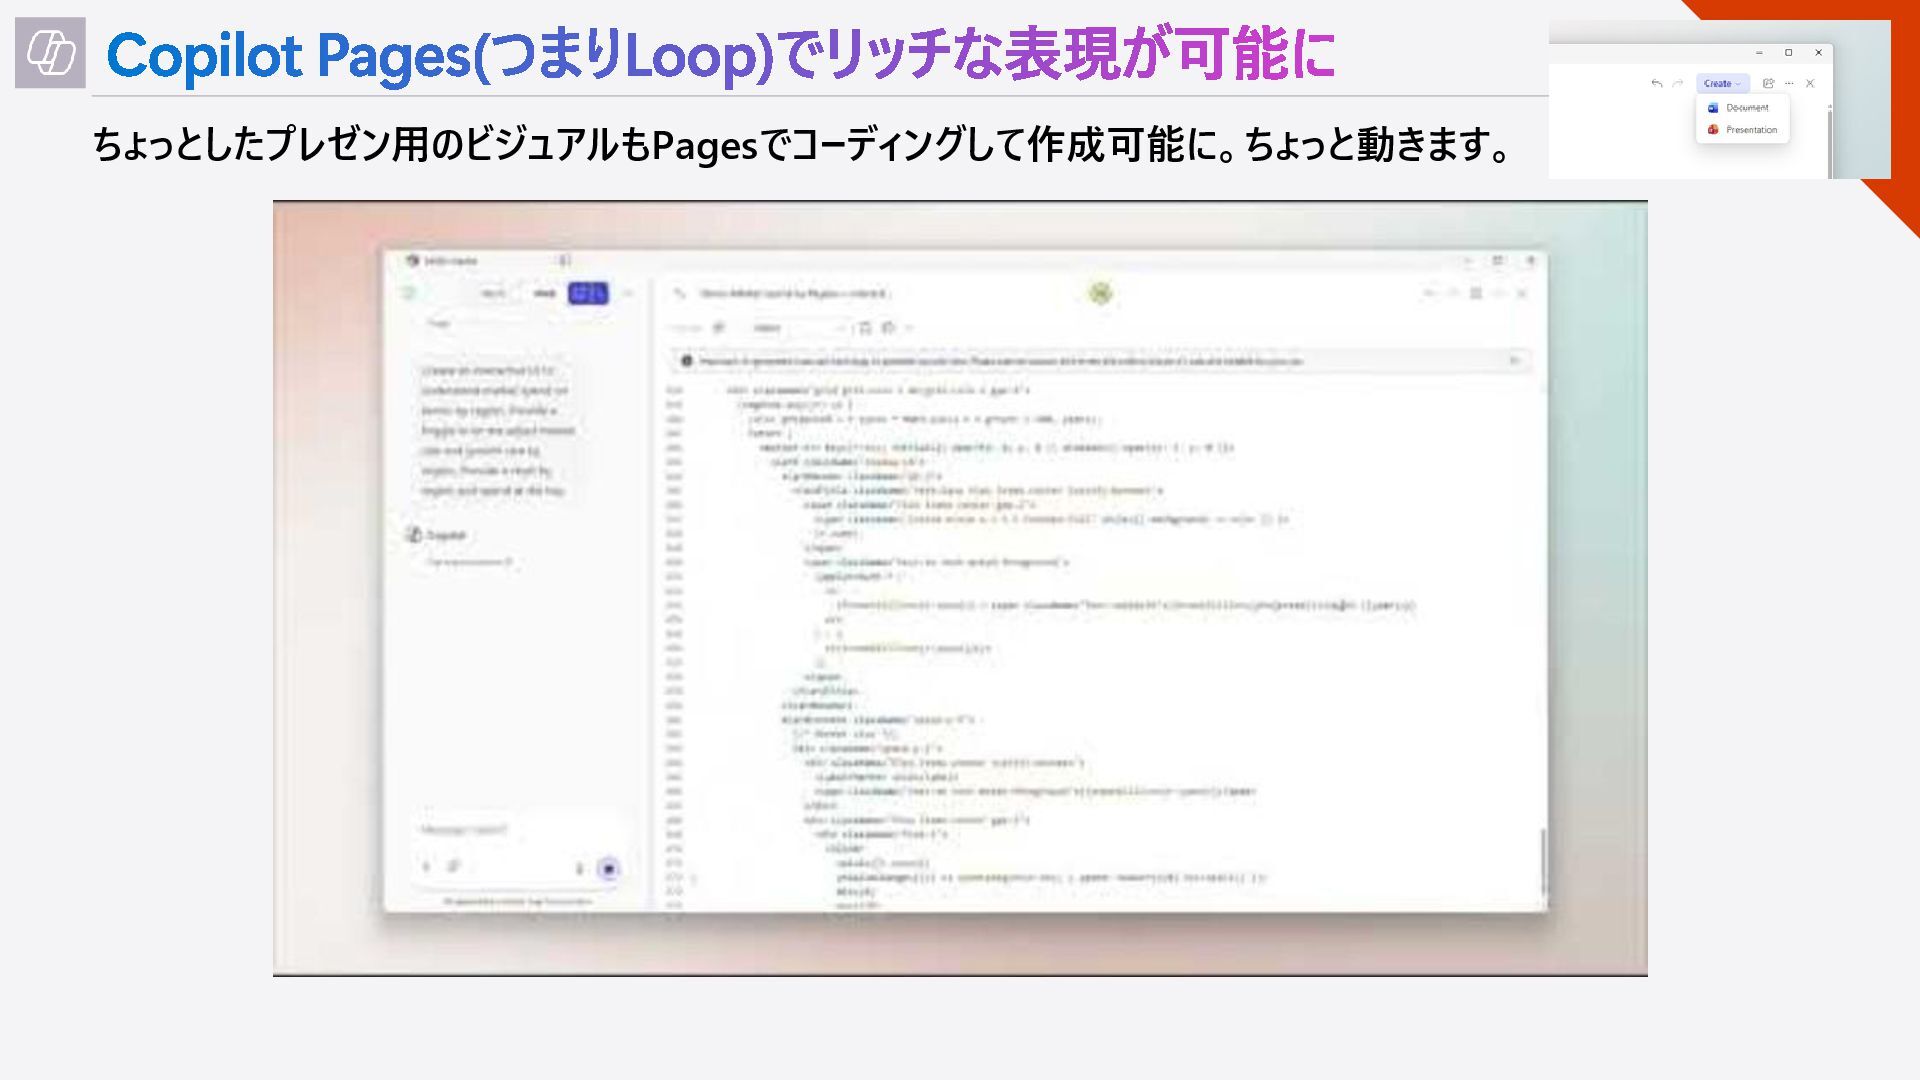The width and height of the screenshot is (1920, 1080).
Task: Maximize the small window at top right
Action: coord(1789,53)
